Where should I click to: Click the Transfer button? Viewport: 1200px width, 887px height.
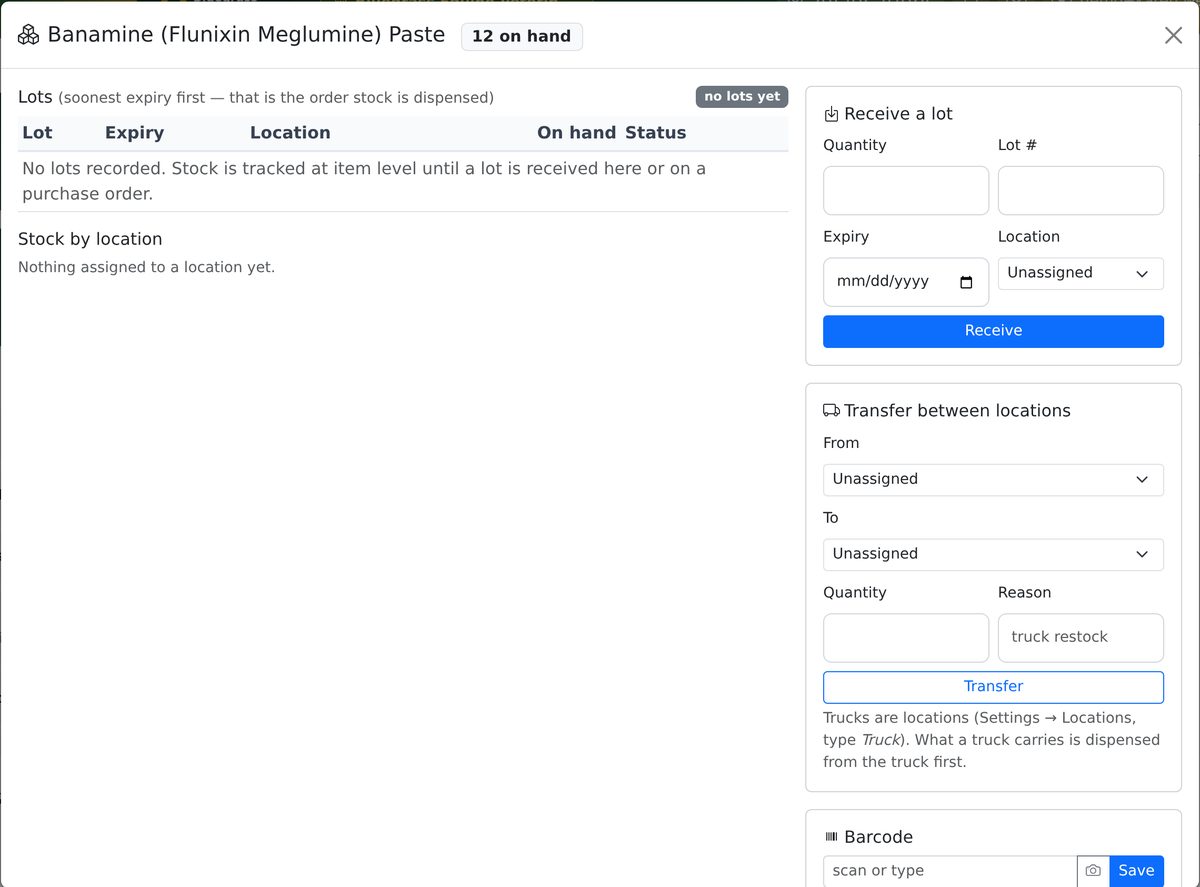pos(993,687)
